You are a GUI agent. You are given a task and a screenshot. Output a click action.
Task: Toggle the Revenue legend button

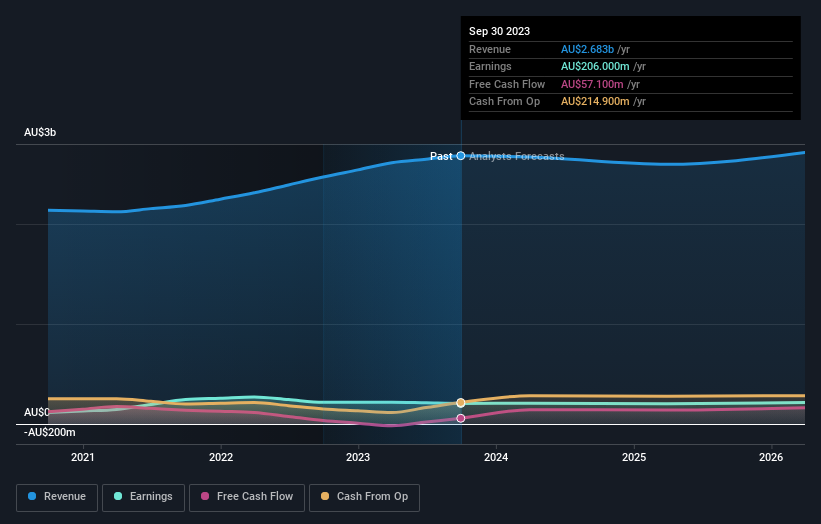(x=57, y=497)
